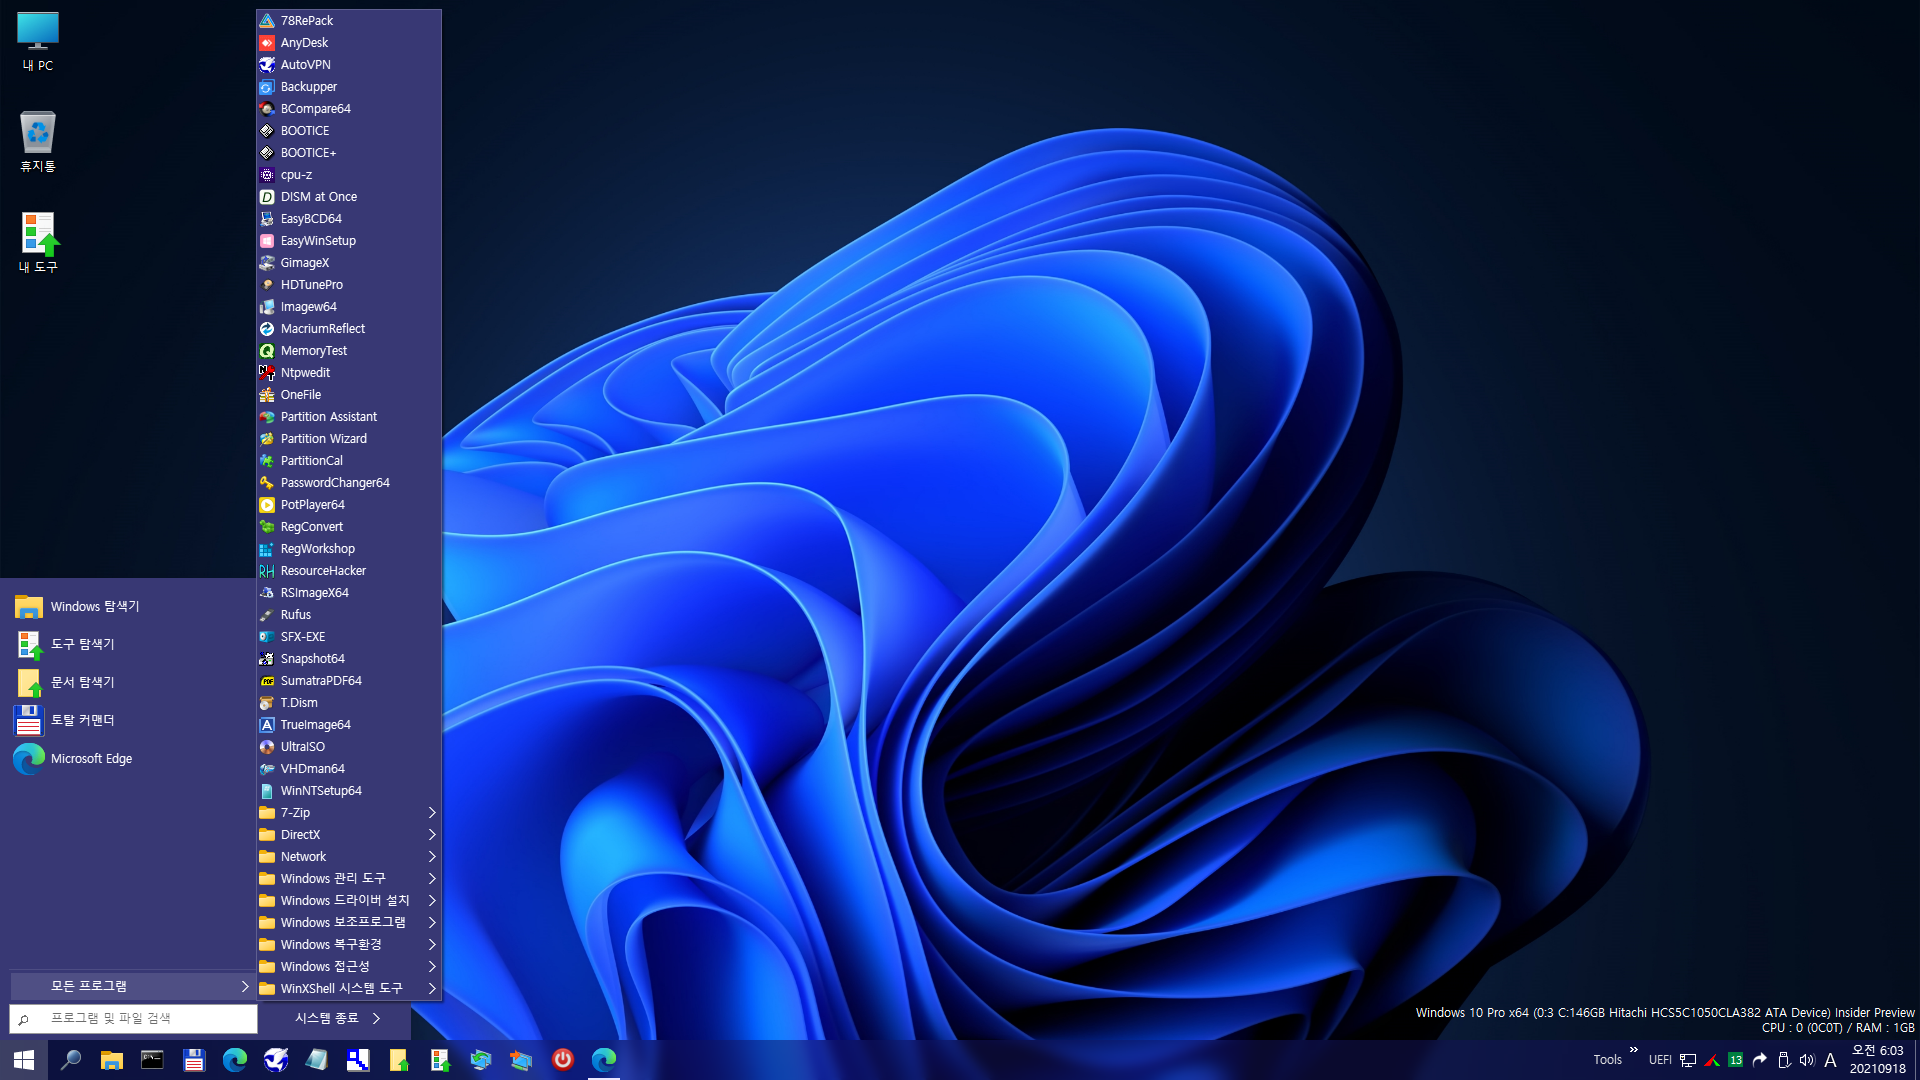Open Ntpwedit password tool
This screenshot has height=1080, width=1920.
[x=348, y=372]
